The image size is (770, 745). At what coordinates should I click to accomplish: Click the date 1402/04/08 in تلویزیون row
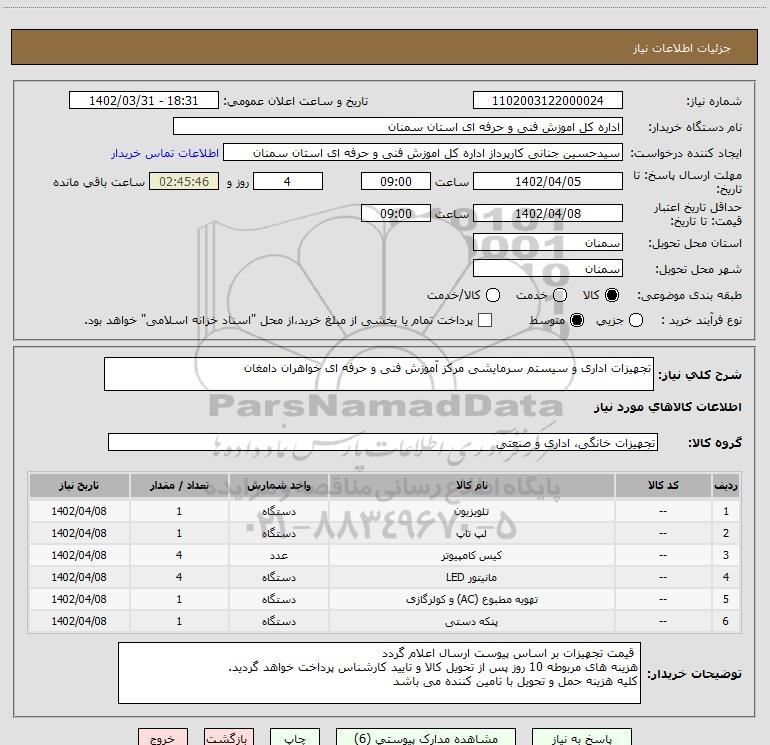(79, 511)
